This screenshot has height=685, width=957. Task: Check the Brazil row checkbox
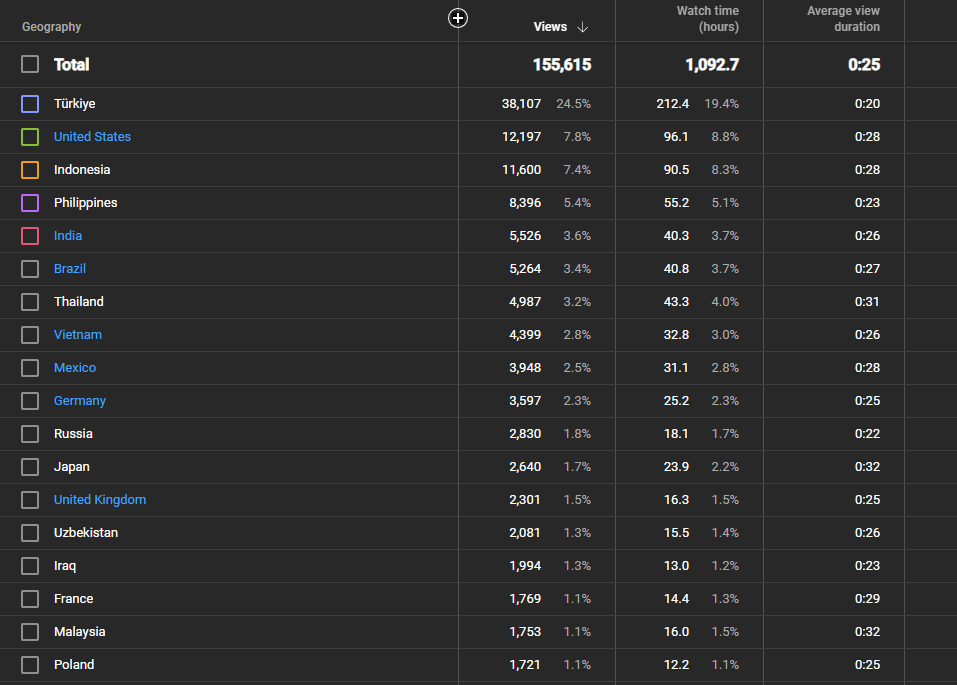(30, 269)
